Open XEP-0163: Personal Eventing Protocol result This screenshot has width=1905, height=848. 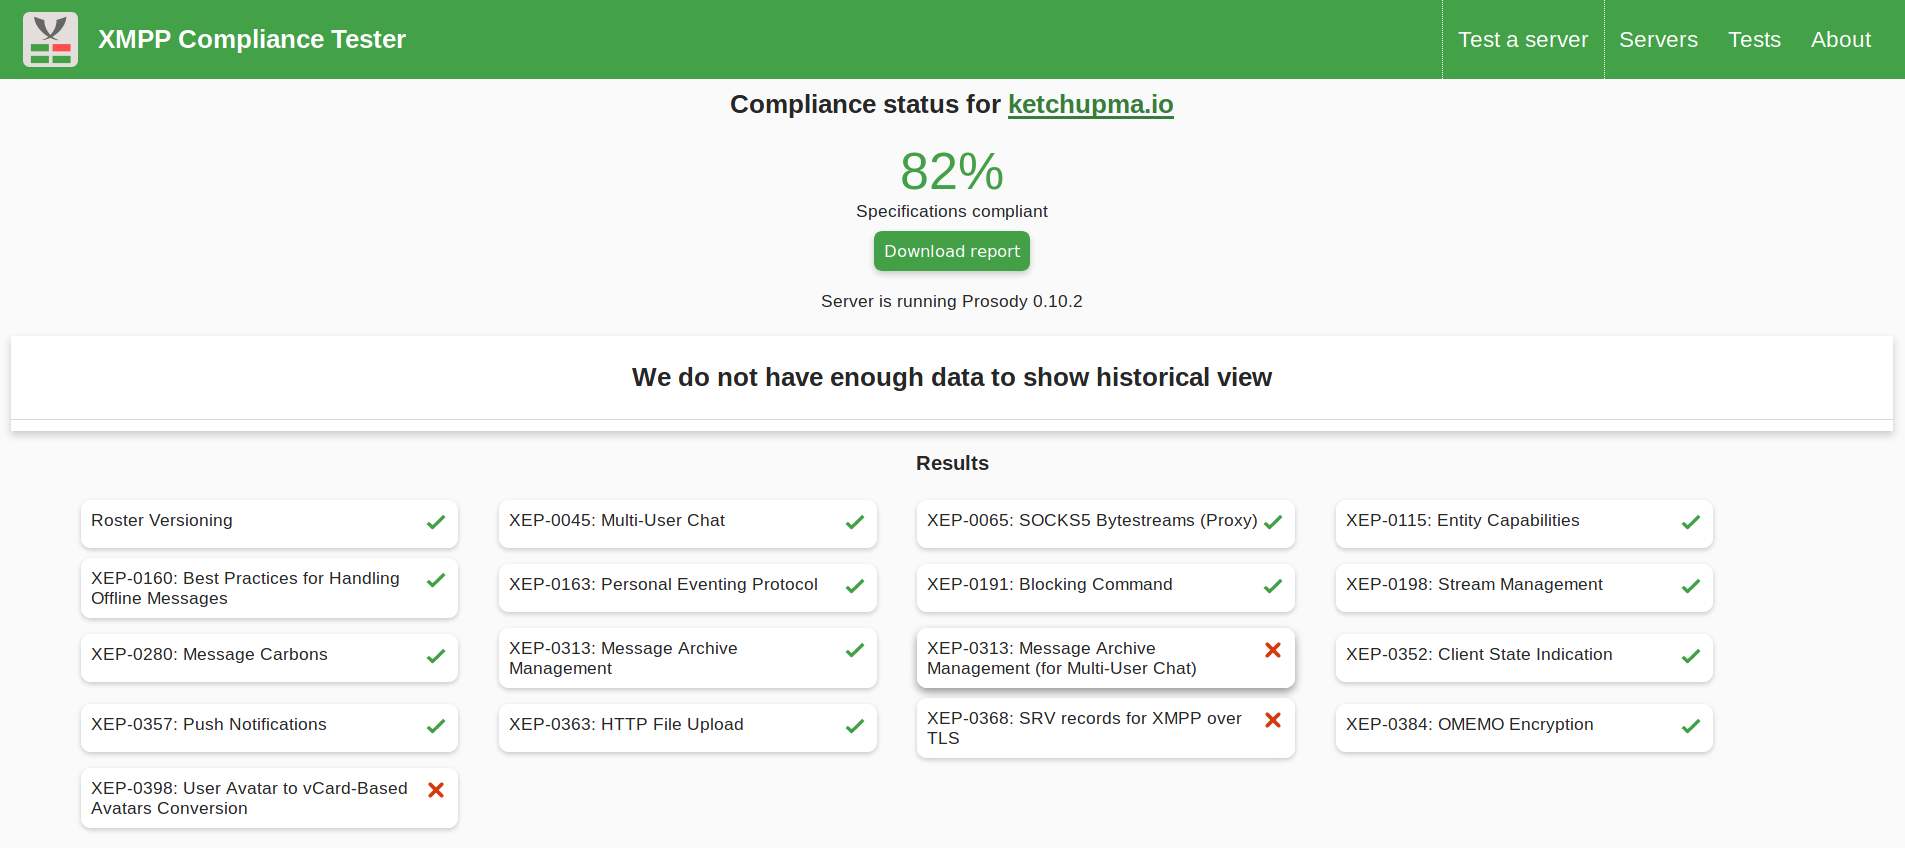coord(687,588)
